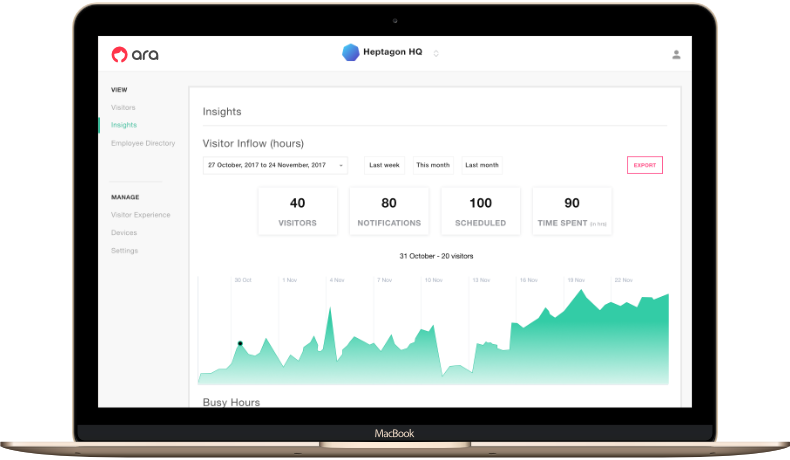Viewport: 790px width, 460px height.
Task: Click the ara logo
Action: 135,54
